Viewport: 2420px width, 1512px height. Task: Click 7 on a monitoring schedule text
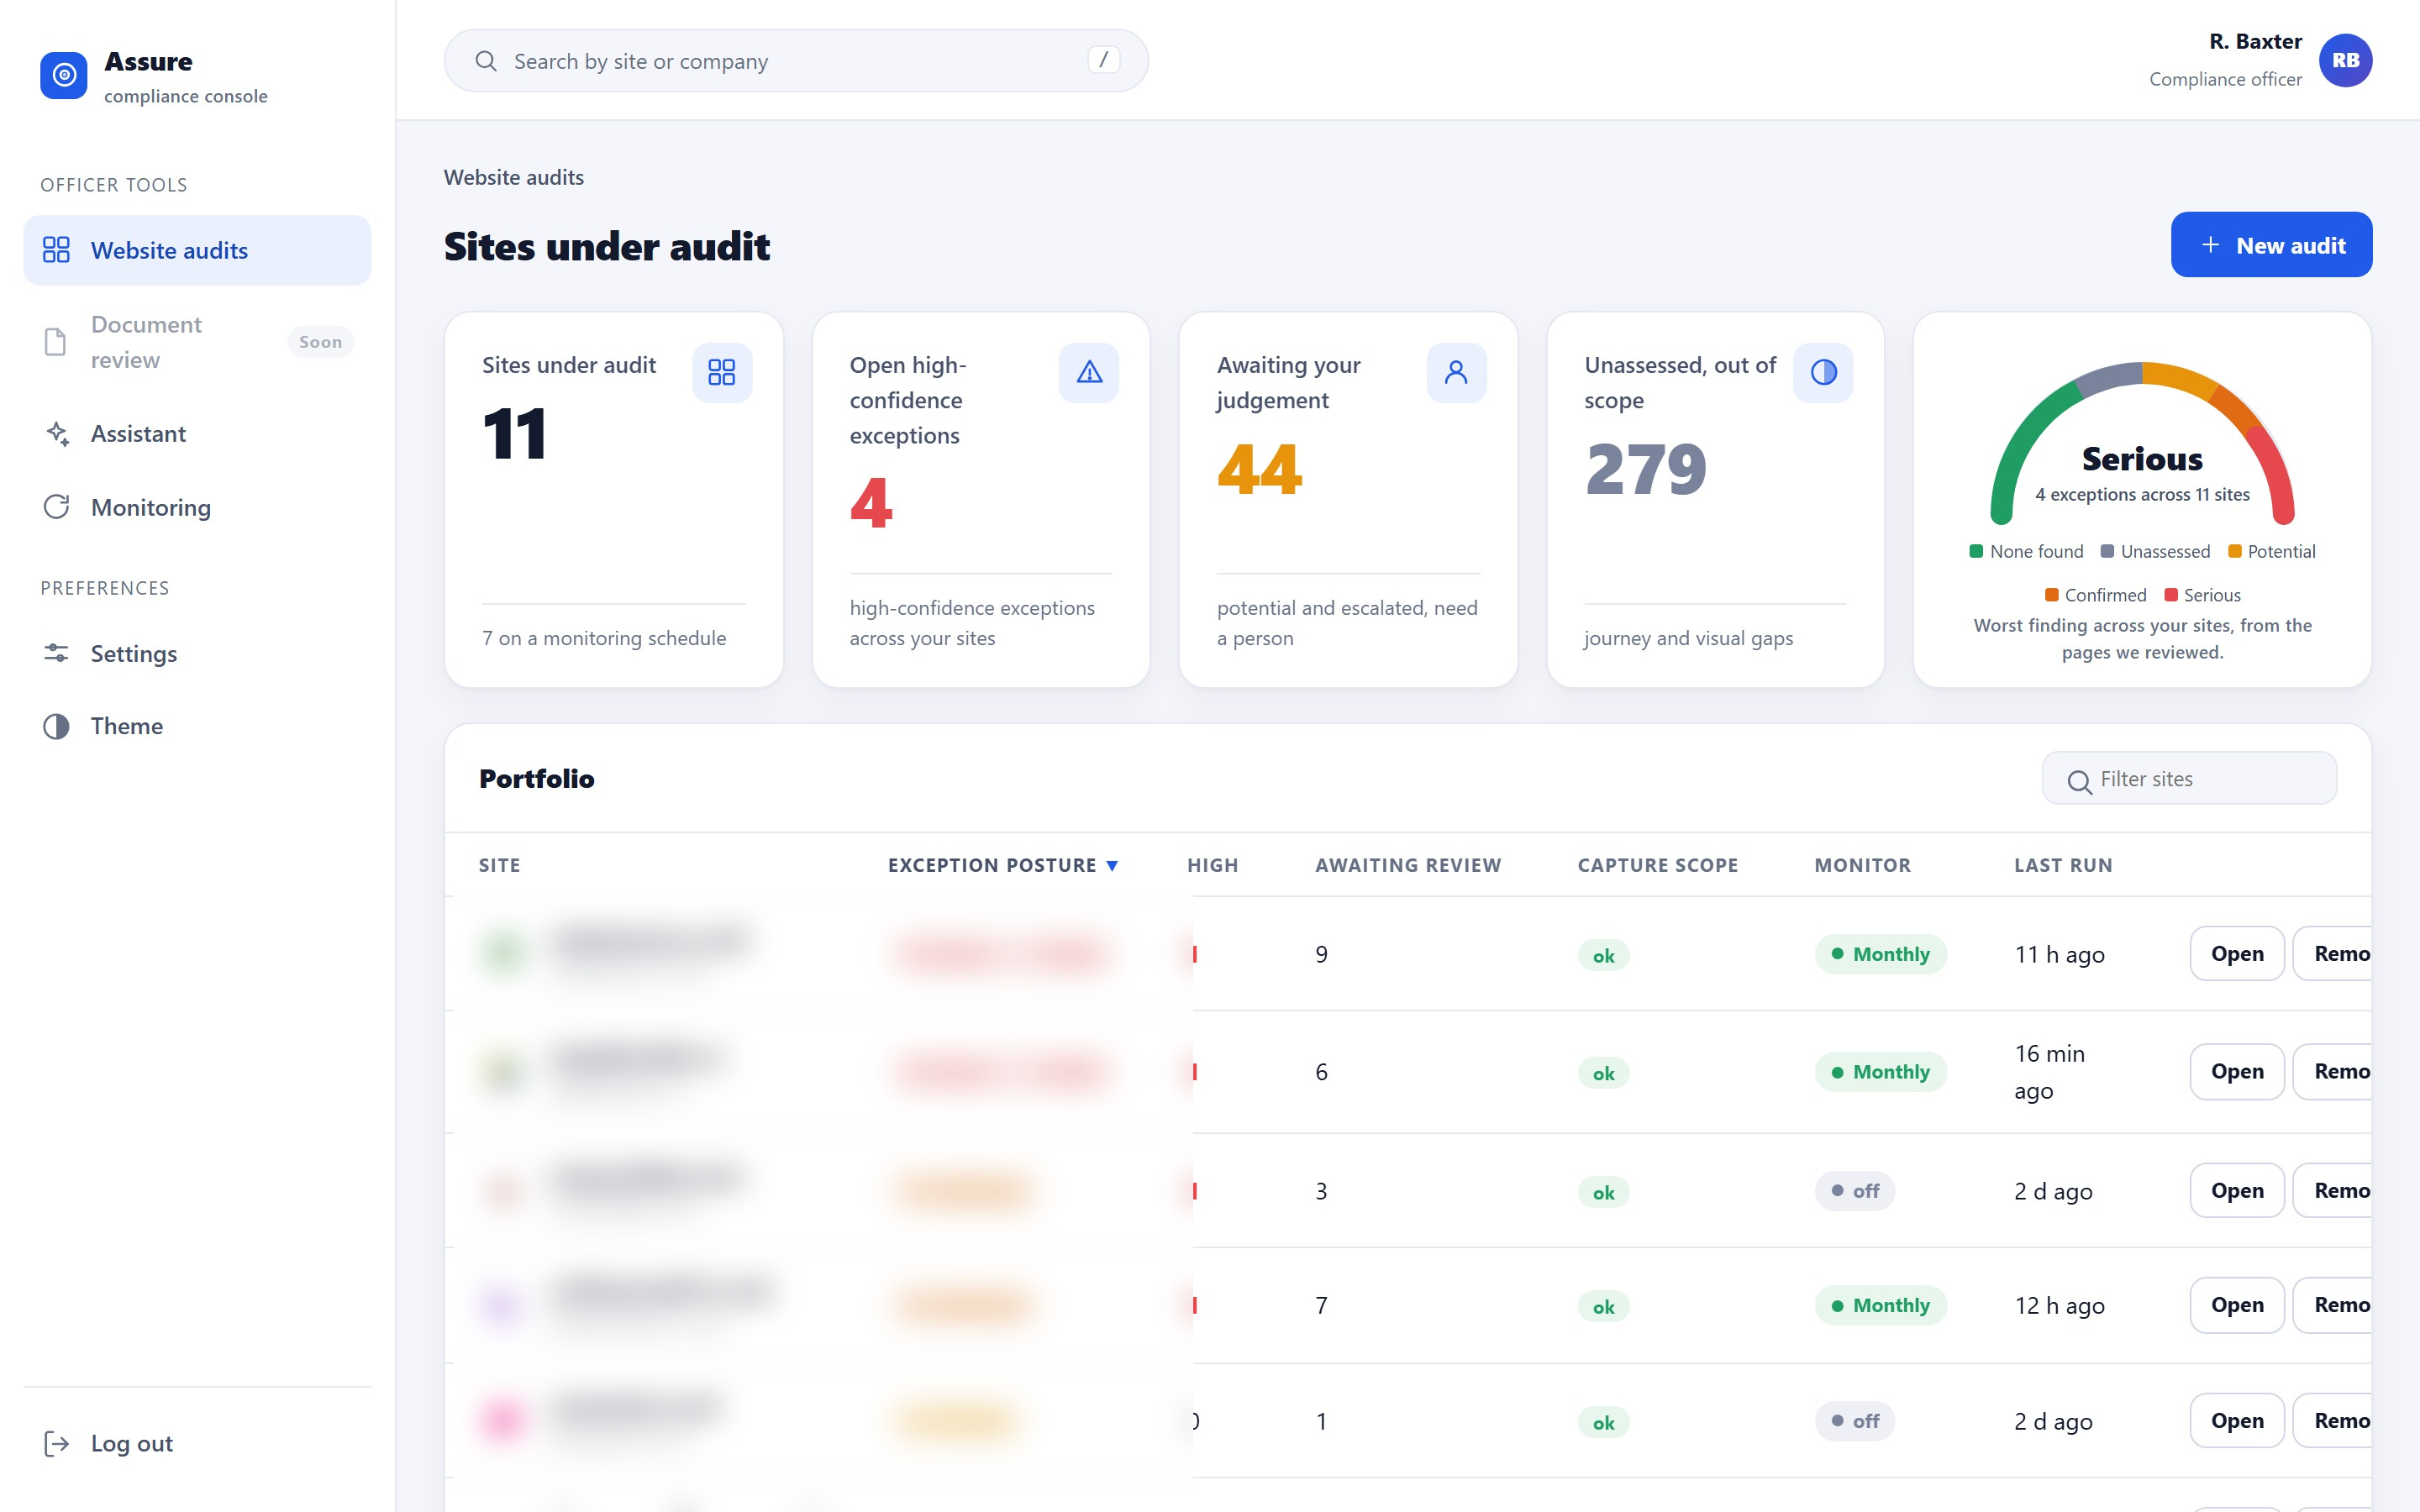click(604, 638)
